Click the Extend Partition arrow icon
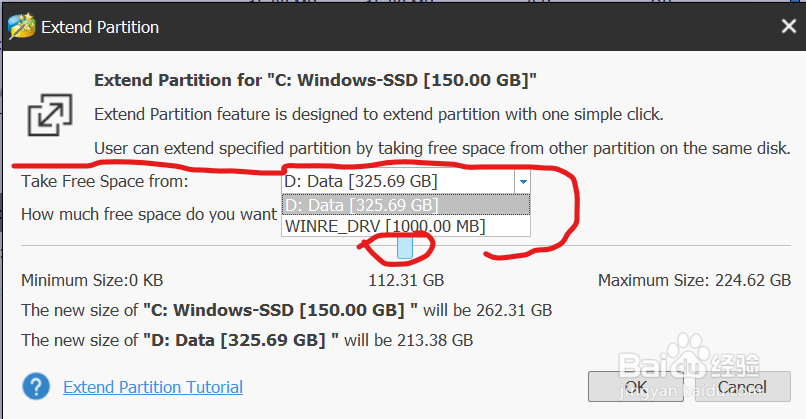The image size is (806, 419). [46, 111]
